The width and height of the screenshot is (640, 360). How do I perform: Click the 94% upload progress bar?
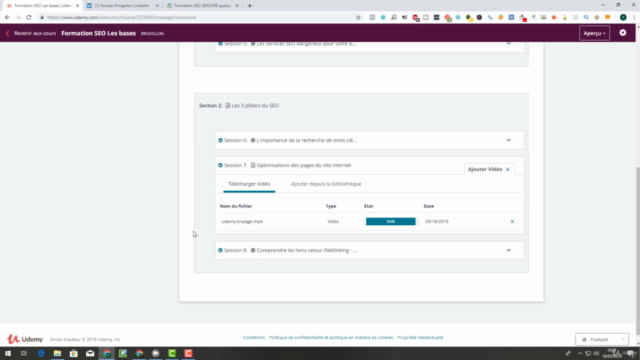[x=391, y=221]
